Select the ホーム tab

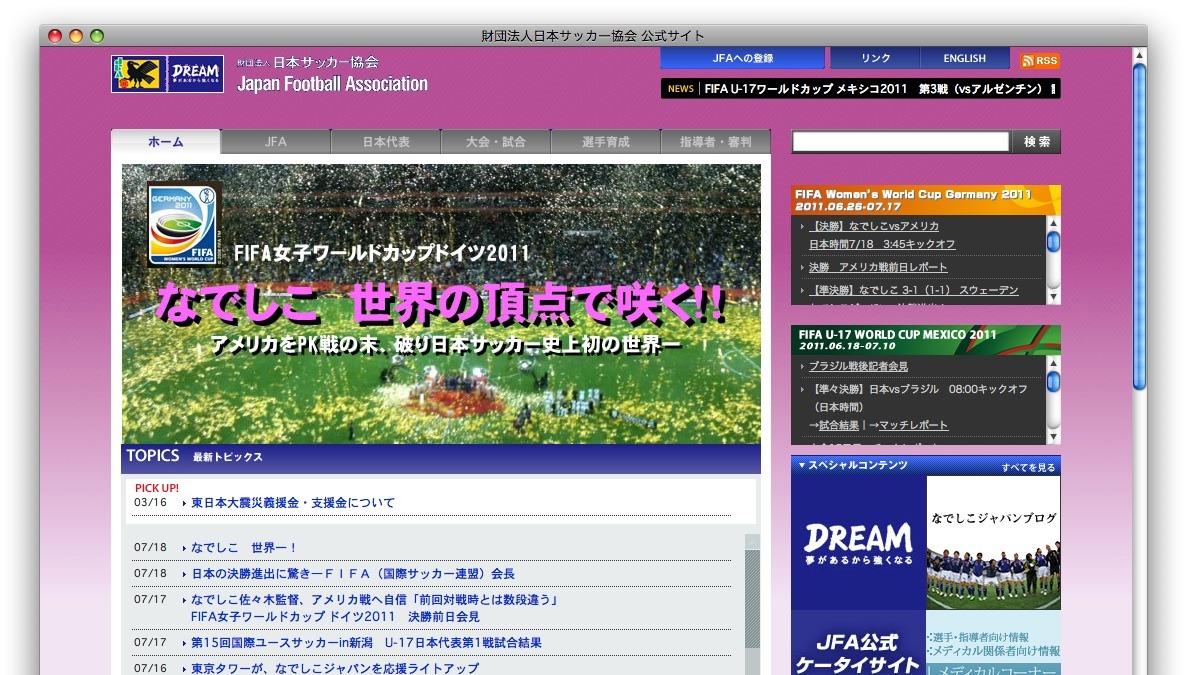[166, 142]
